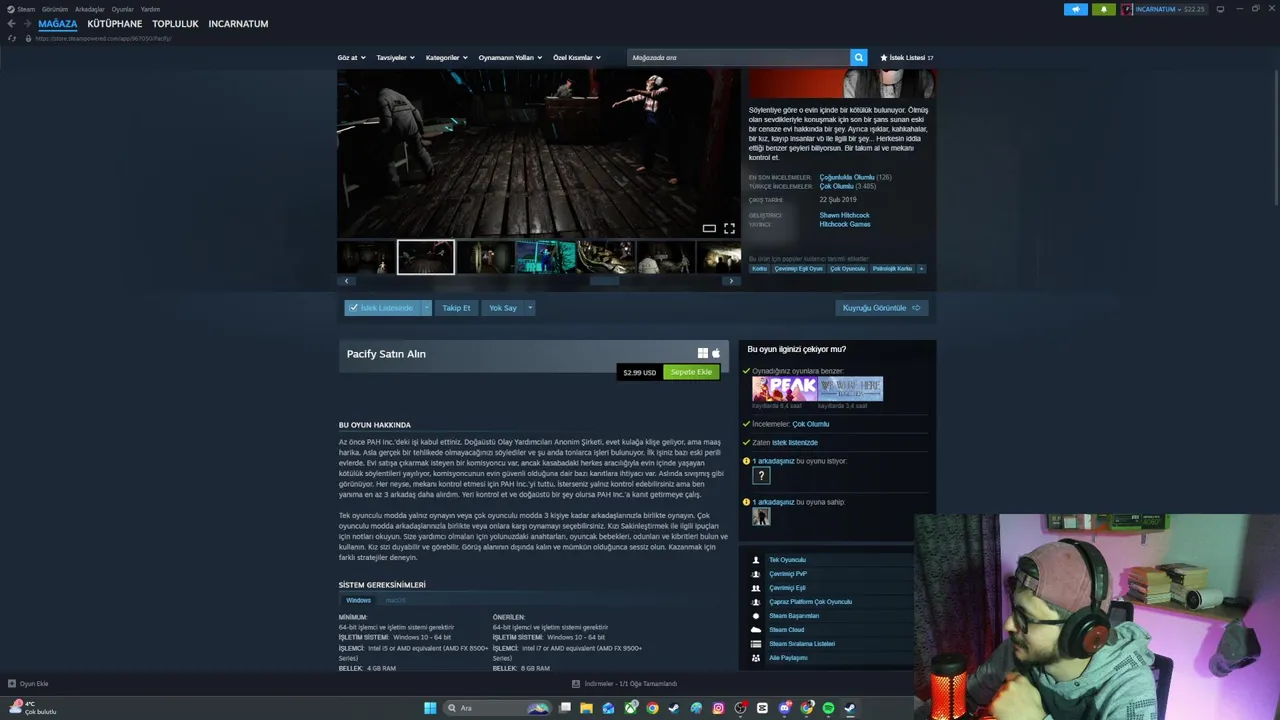This screenshot has width=1280, height=720.
Task: Click the Windows platform icon in the purchase box
Action: (x=703, y=353)
